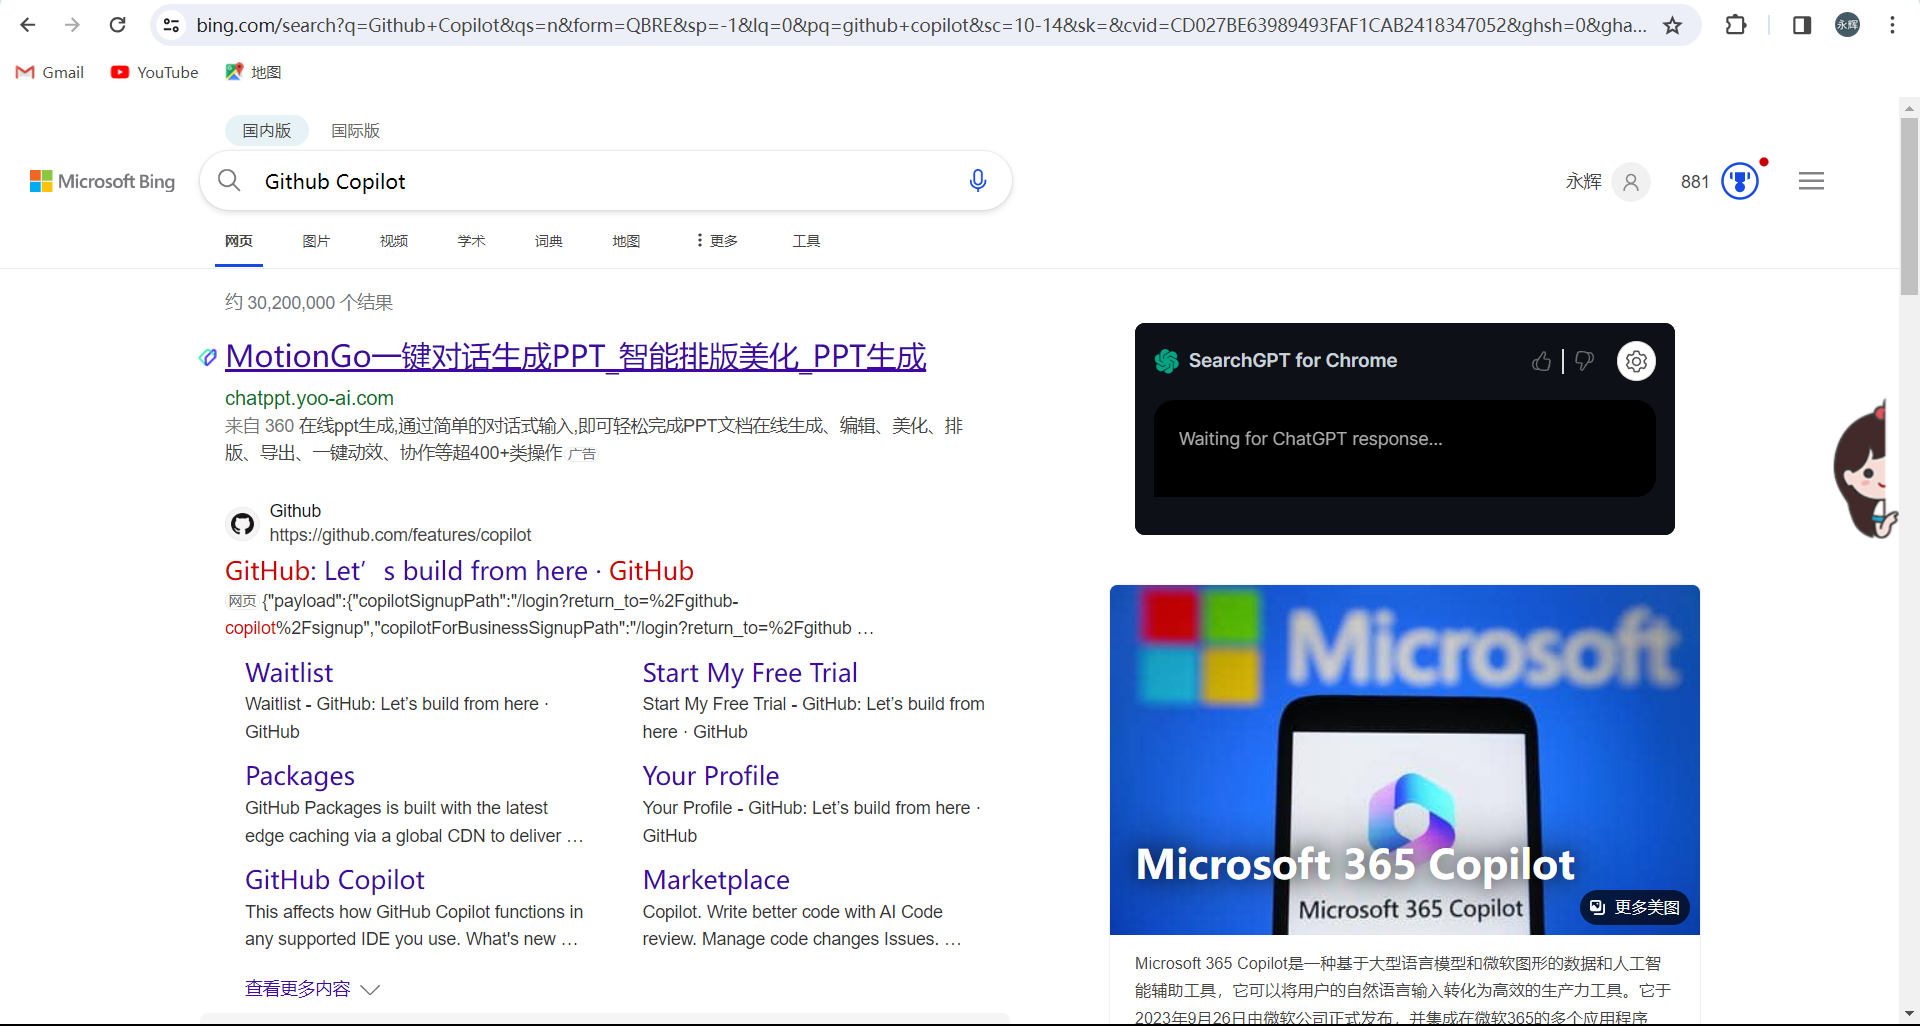Viewport: 1920px width, 1026px height.
Task: Open the Chrome side panel icon
Action: pyautogui.click(x=1802, y=25)
